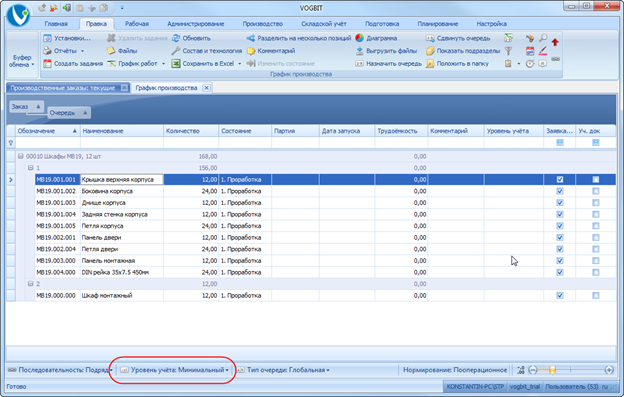This screenshot has height=397, width=624.
Task: Collapse the 00010 Шкафы MB19 order group
Action: 21,156
